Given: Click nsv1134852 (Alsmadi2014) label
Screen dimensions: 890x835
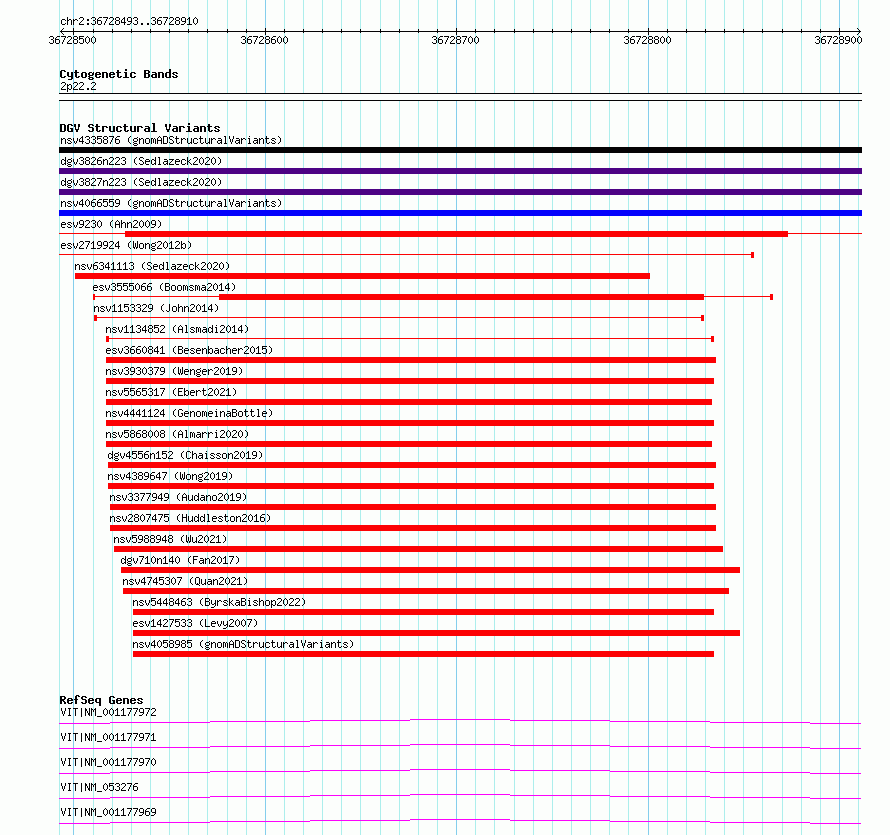Looking at the screenshot, I should 177,329.
